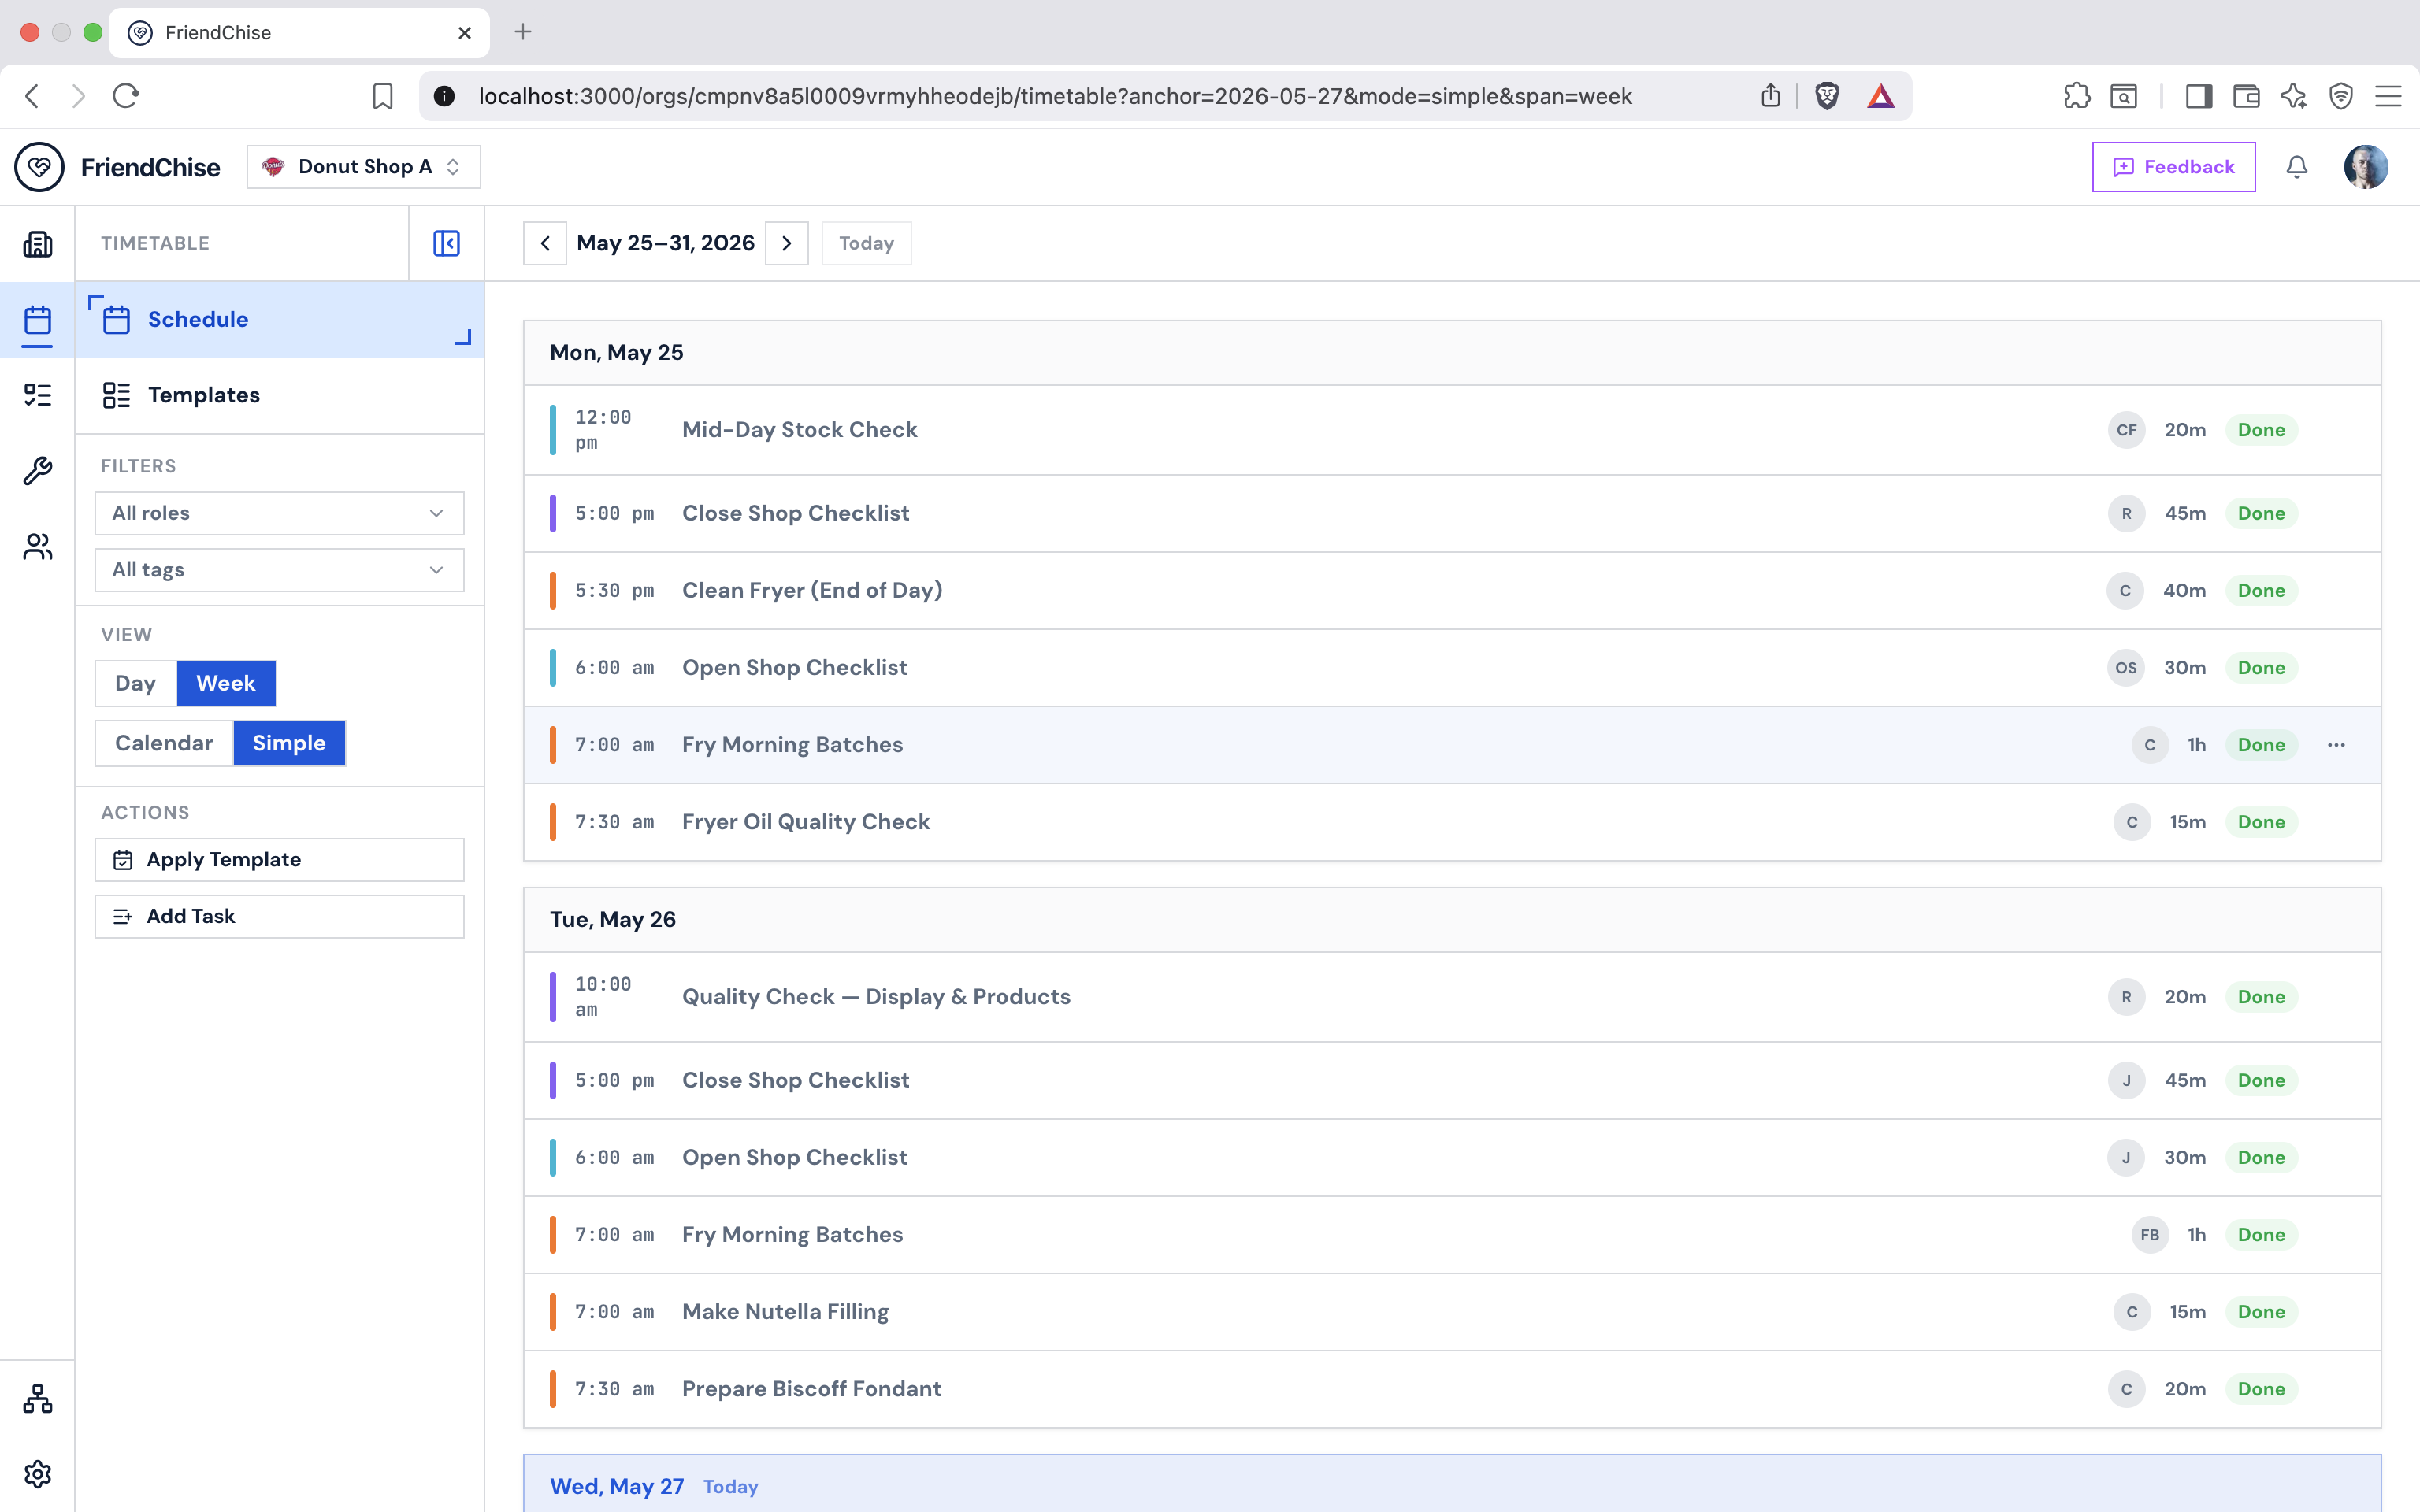Click the browser bookmark icon

coord(382,96)
